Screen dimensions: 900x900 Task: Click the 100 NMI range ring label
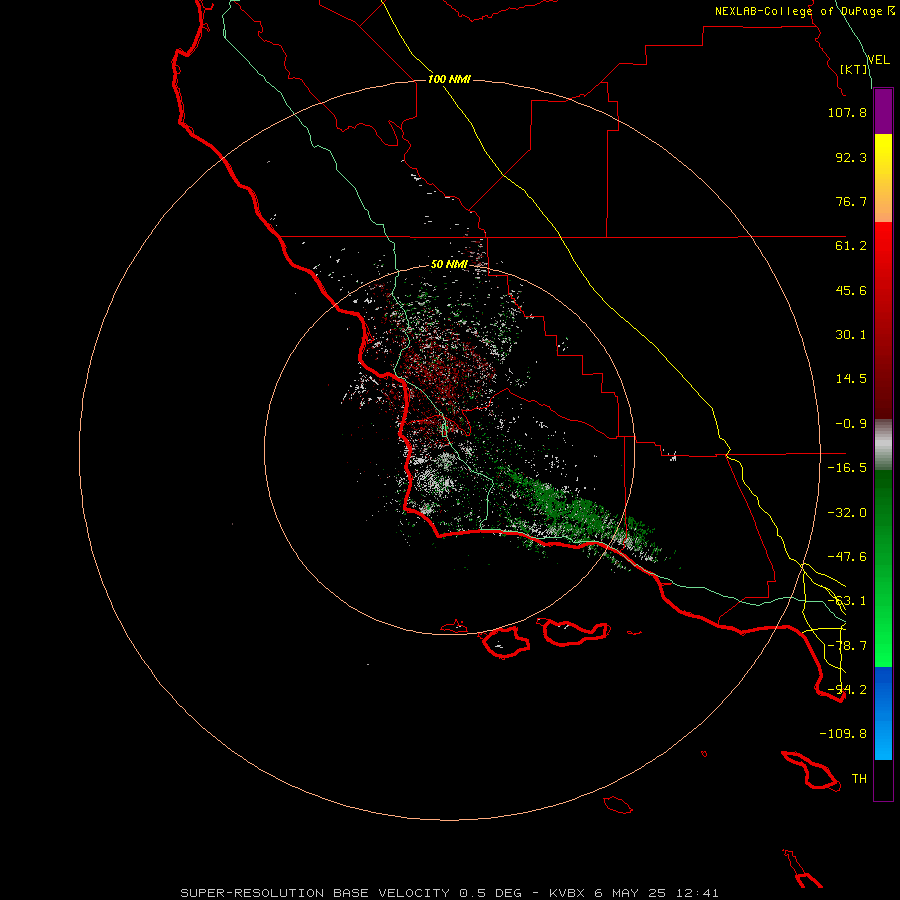(449, 79)
